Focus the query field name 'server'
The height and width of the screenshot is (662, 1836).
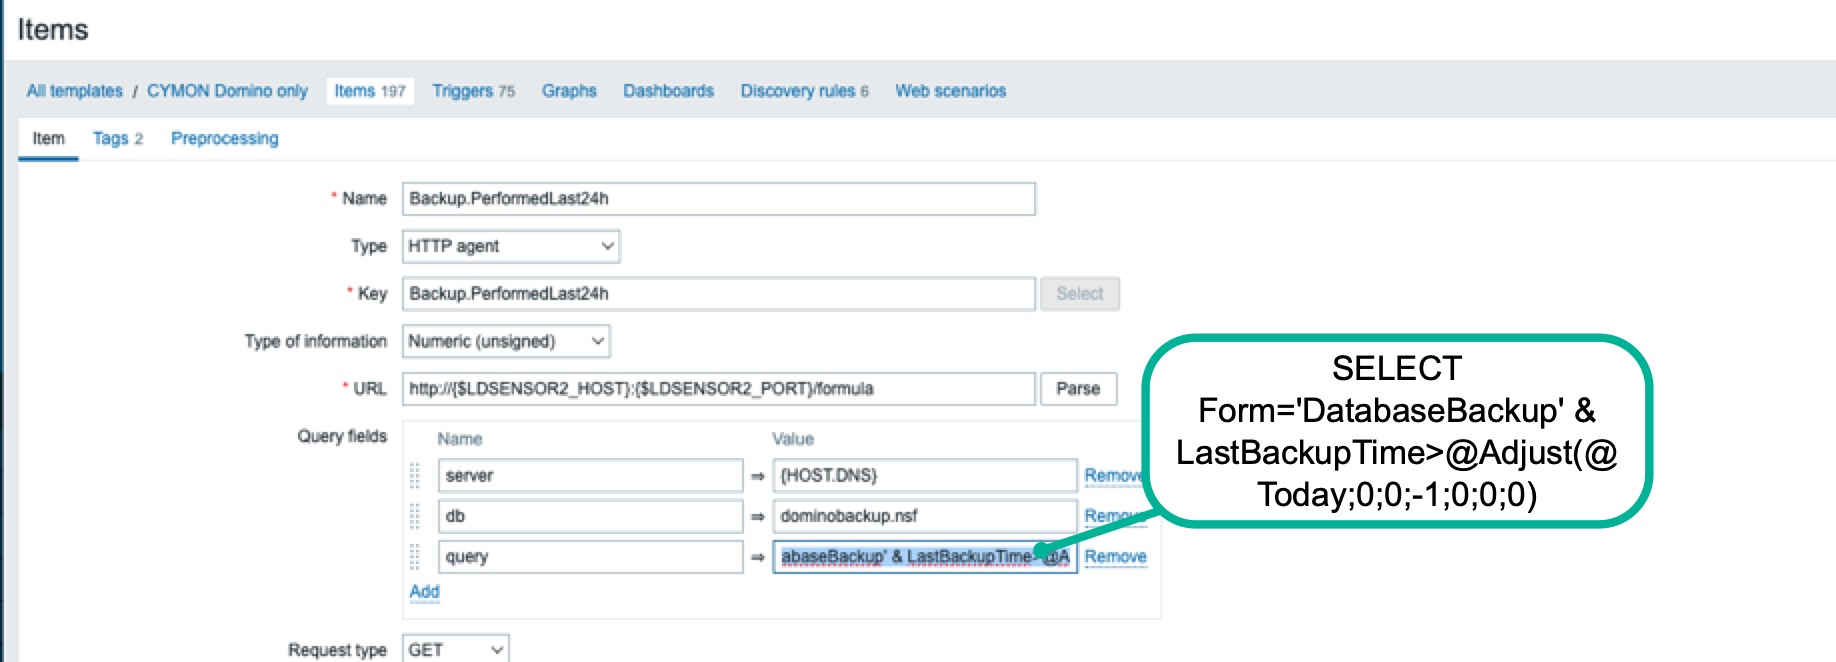point(590,476)
